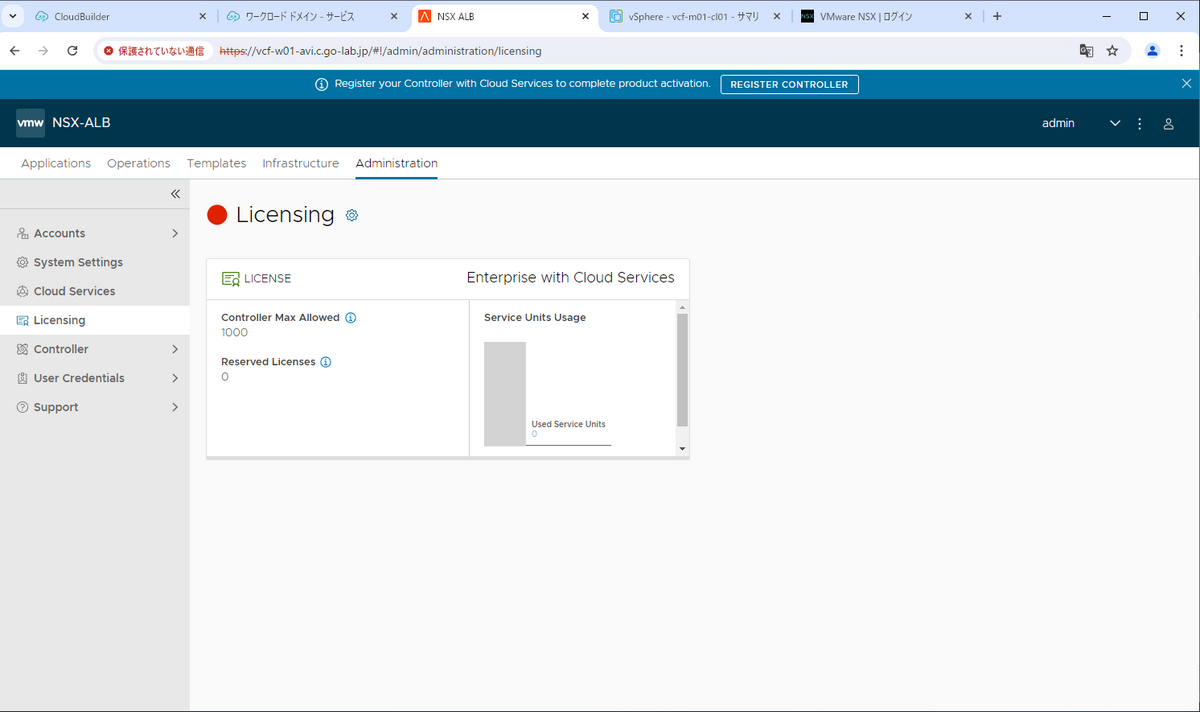The height and width of the screenshot is (712, 1200).
Task: Click the vmw logo in the header
Action: click(30, 122)
